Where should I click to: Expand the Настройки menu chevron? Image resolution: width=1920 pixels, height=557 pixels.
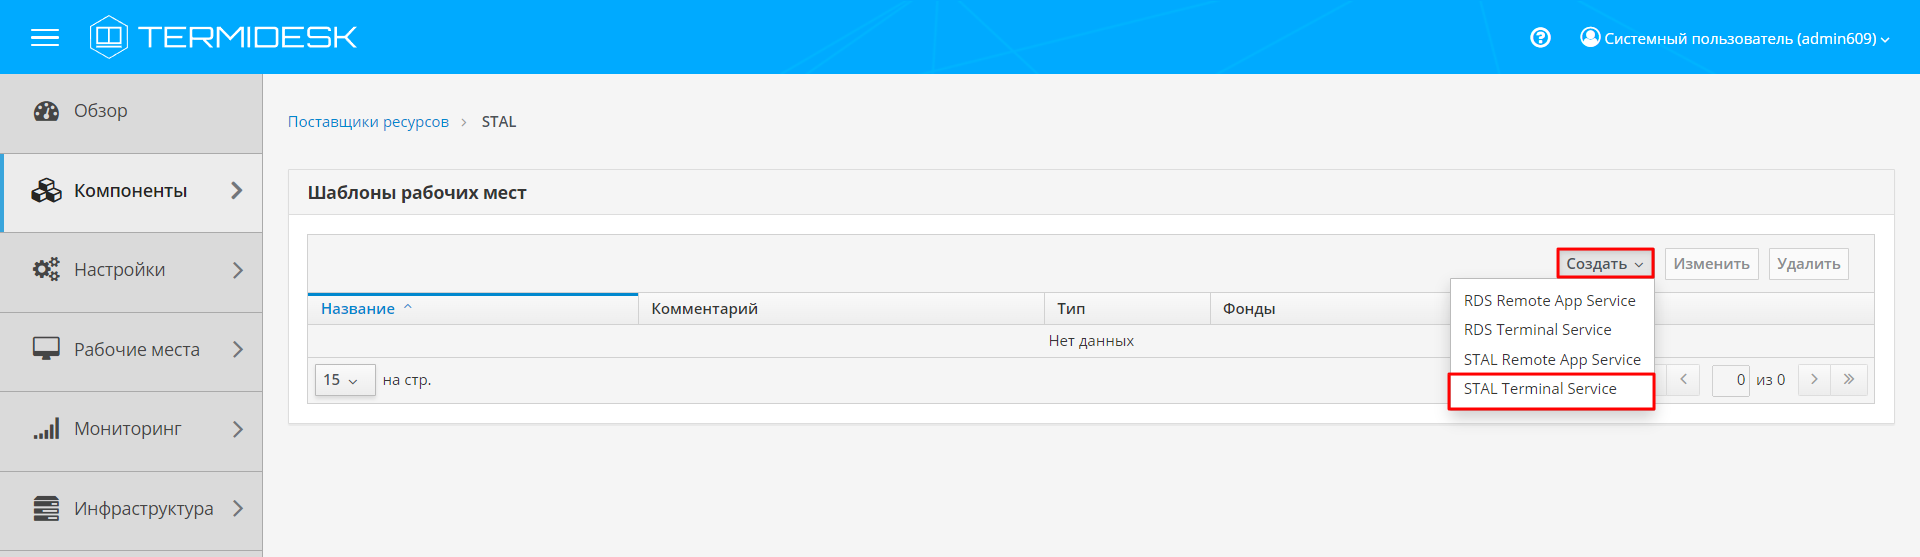[x=237, y=270]
